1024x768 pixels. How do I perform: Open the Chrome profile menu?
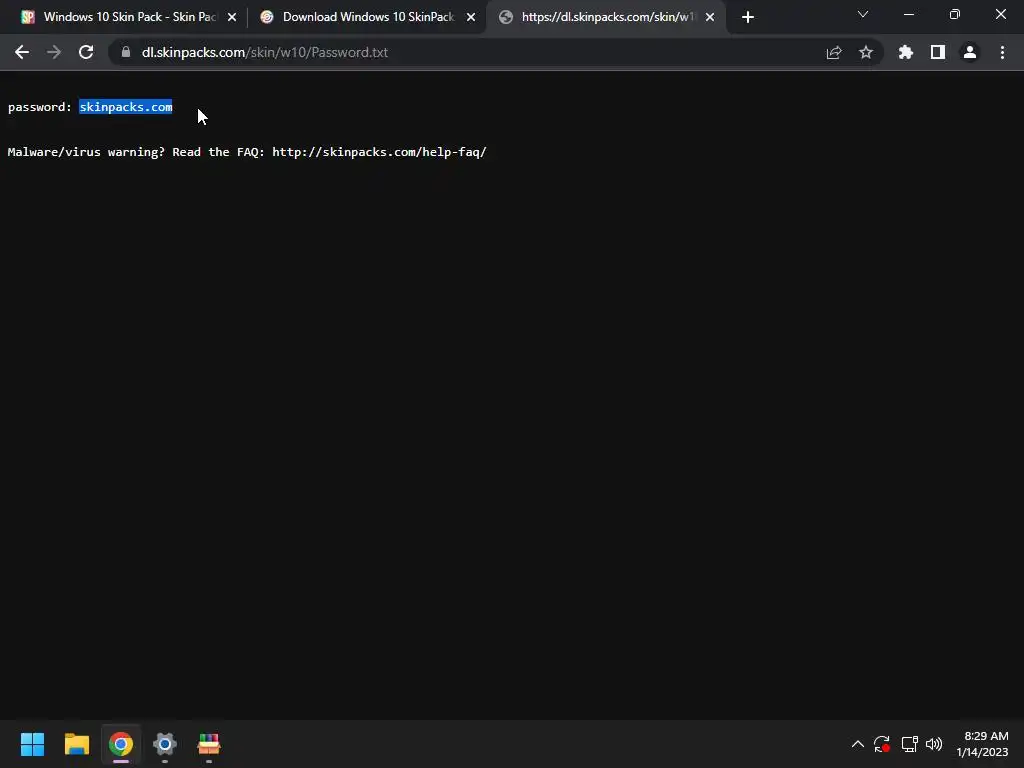click(x=970, y=52)
